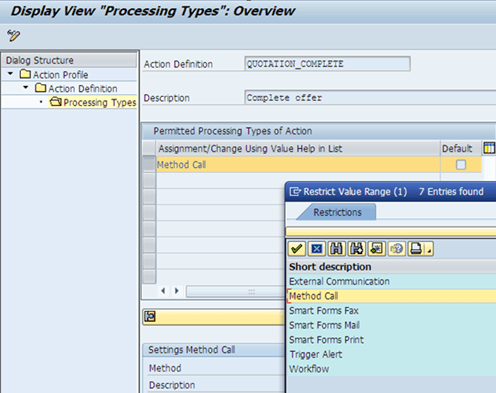Select Processing Types in Dialog Structure
The height and width of the screenshot is (393, 496).
click(100, 102)
